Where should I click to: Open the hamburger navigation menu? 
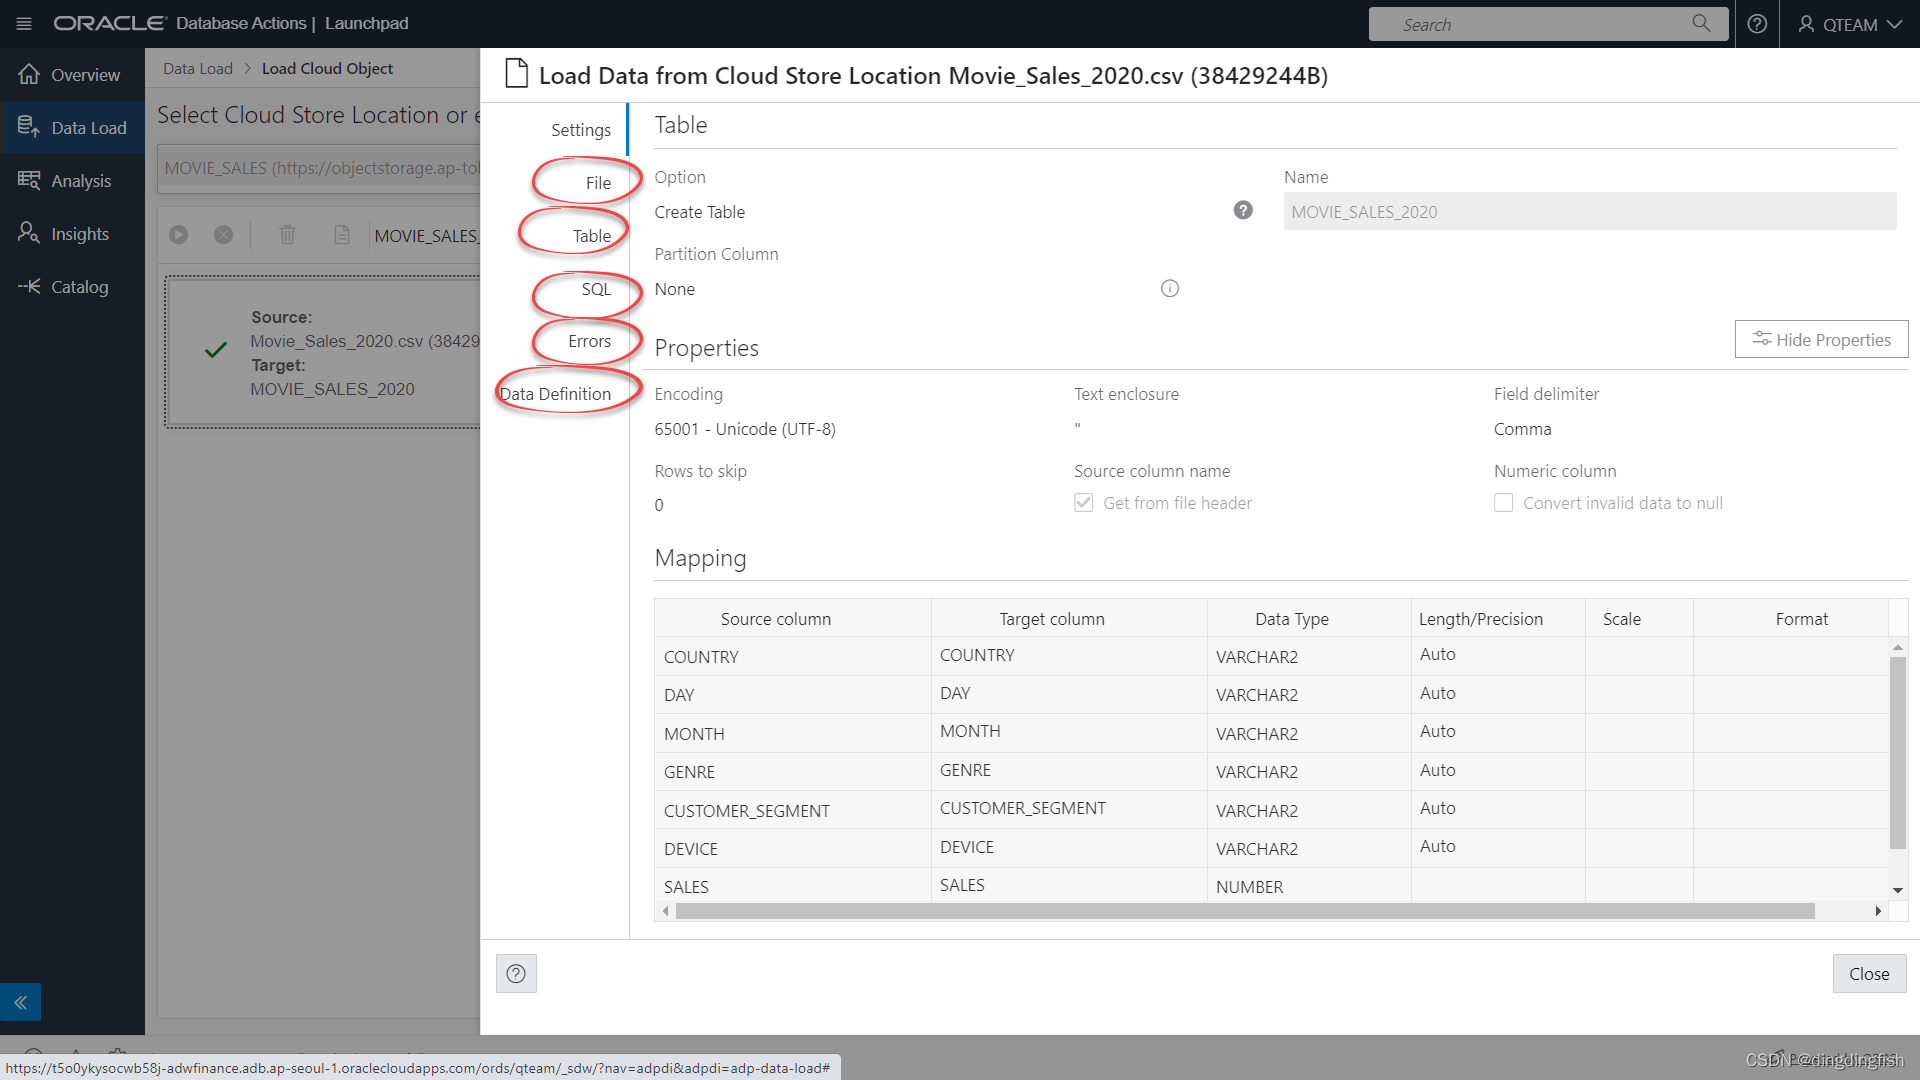24,23
